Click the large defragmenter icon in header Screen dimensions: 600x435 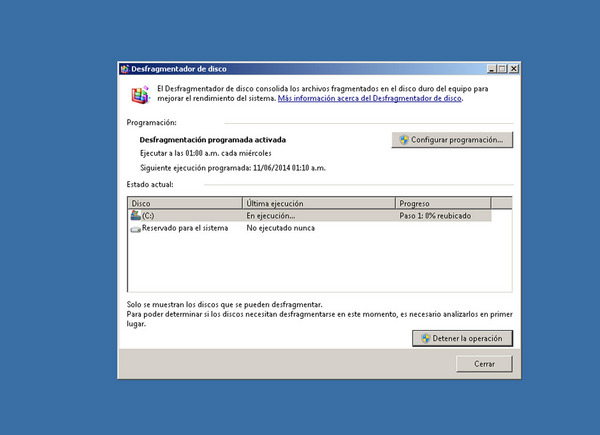pos(140,95)
